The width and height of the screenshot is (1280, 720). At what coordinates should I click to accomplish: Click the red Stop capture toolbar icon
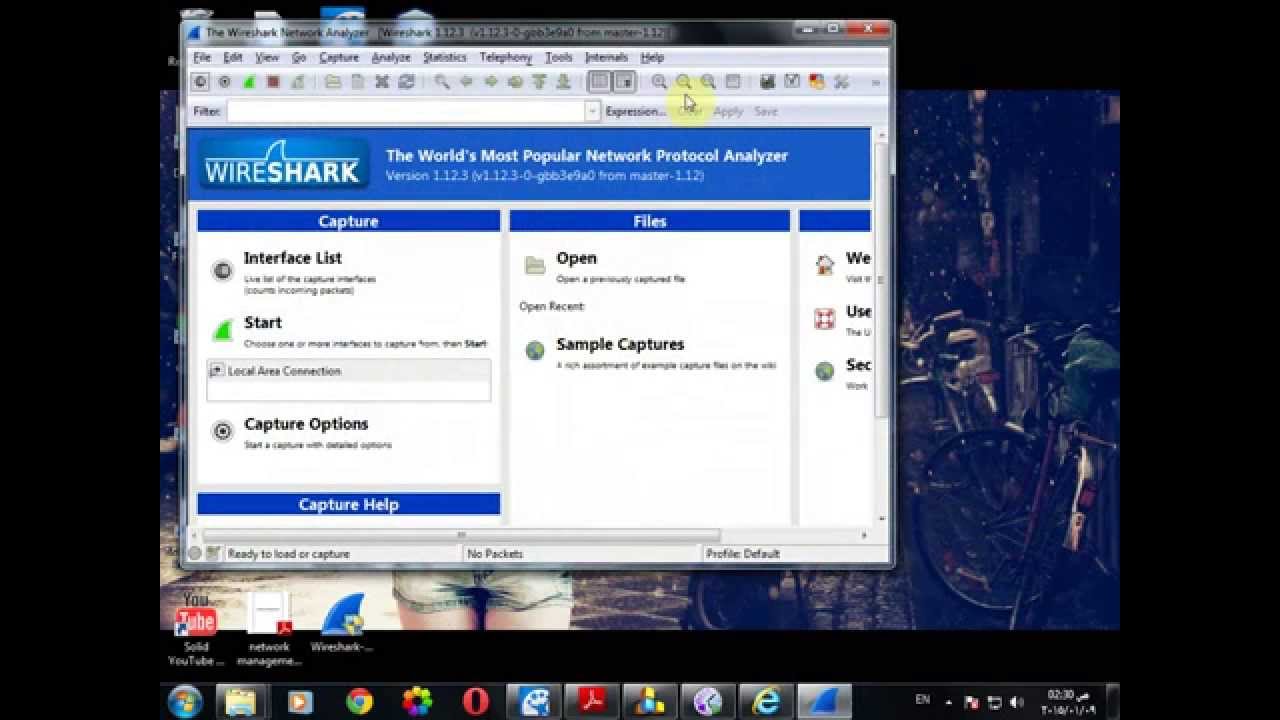(x=272, y=82)
